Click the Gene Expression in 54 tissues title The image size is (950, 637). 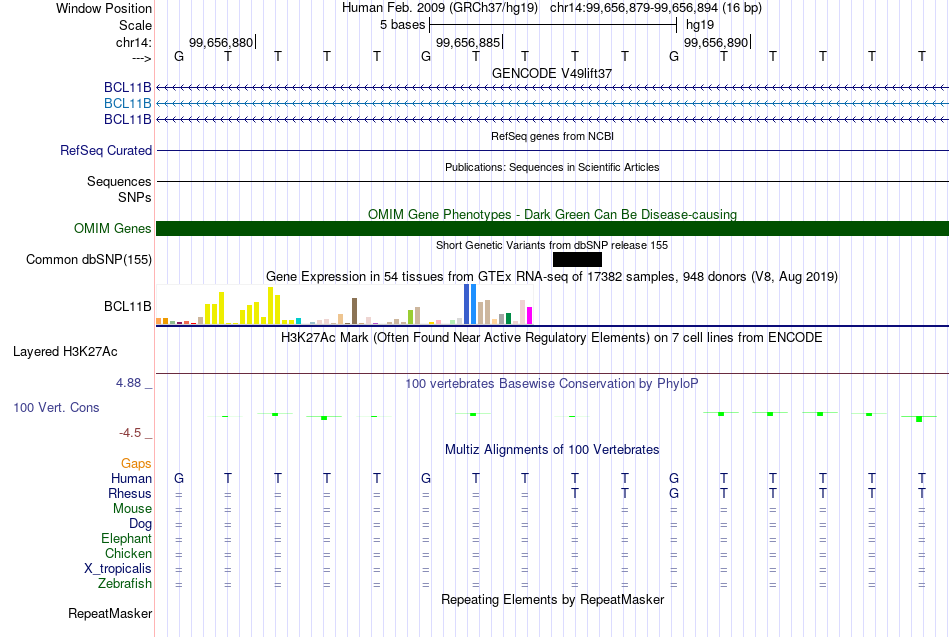[552, 277]
